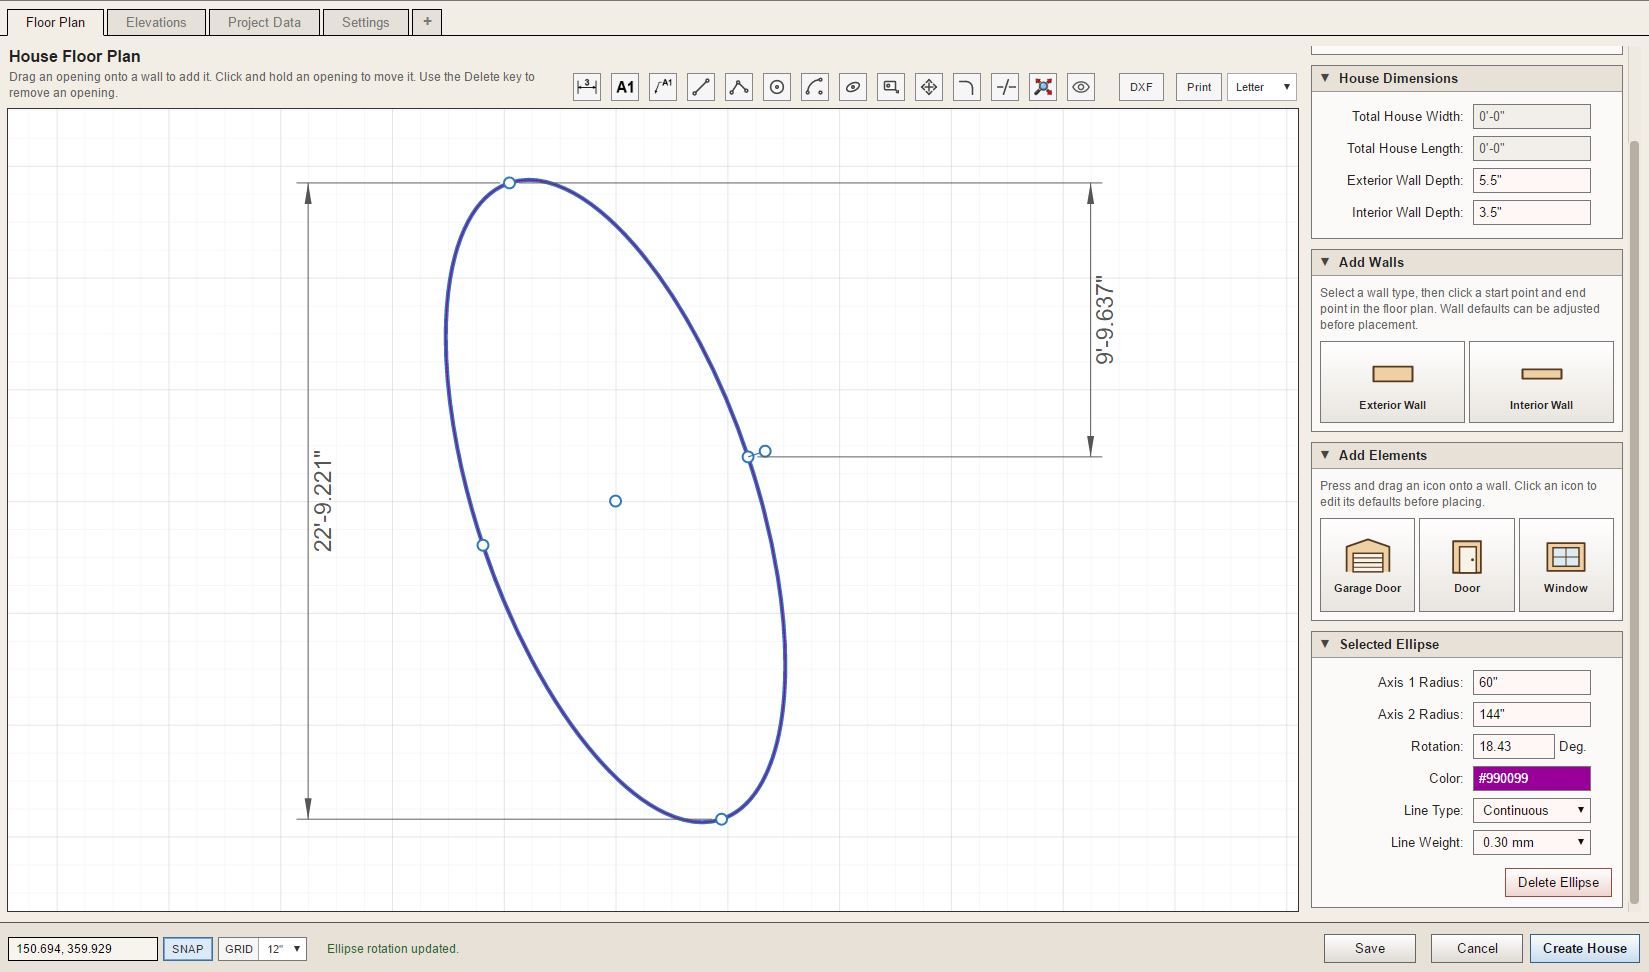Click the Garage Door element icon

pyautogui.click(x=1367, y=565)
